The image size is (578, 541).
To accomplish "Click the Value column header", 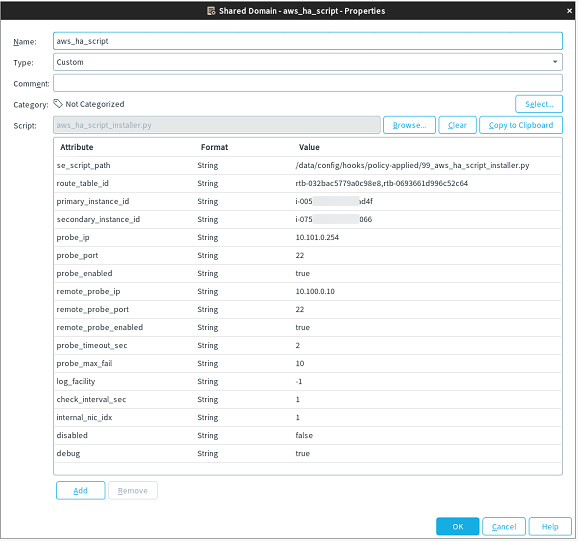I will click(x=309, y=147).
